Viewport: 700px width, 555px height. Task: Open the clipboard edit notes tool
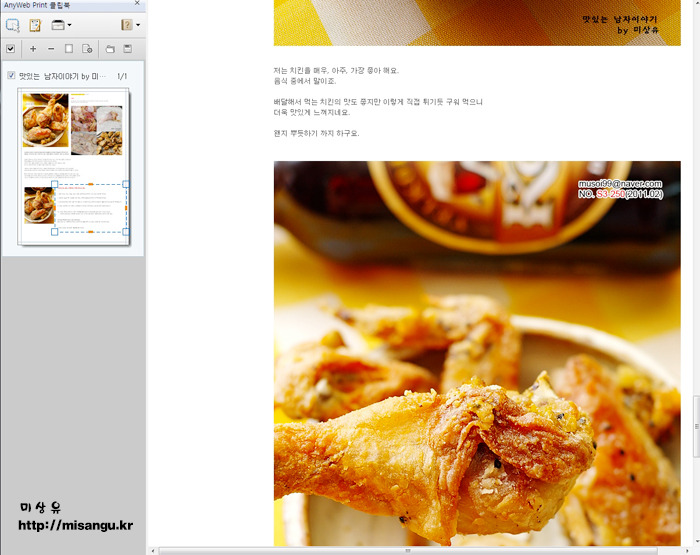(x=35, y=25)
